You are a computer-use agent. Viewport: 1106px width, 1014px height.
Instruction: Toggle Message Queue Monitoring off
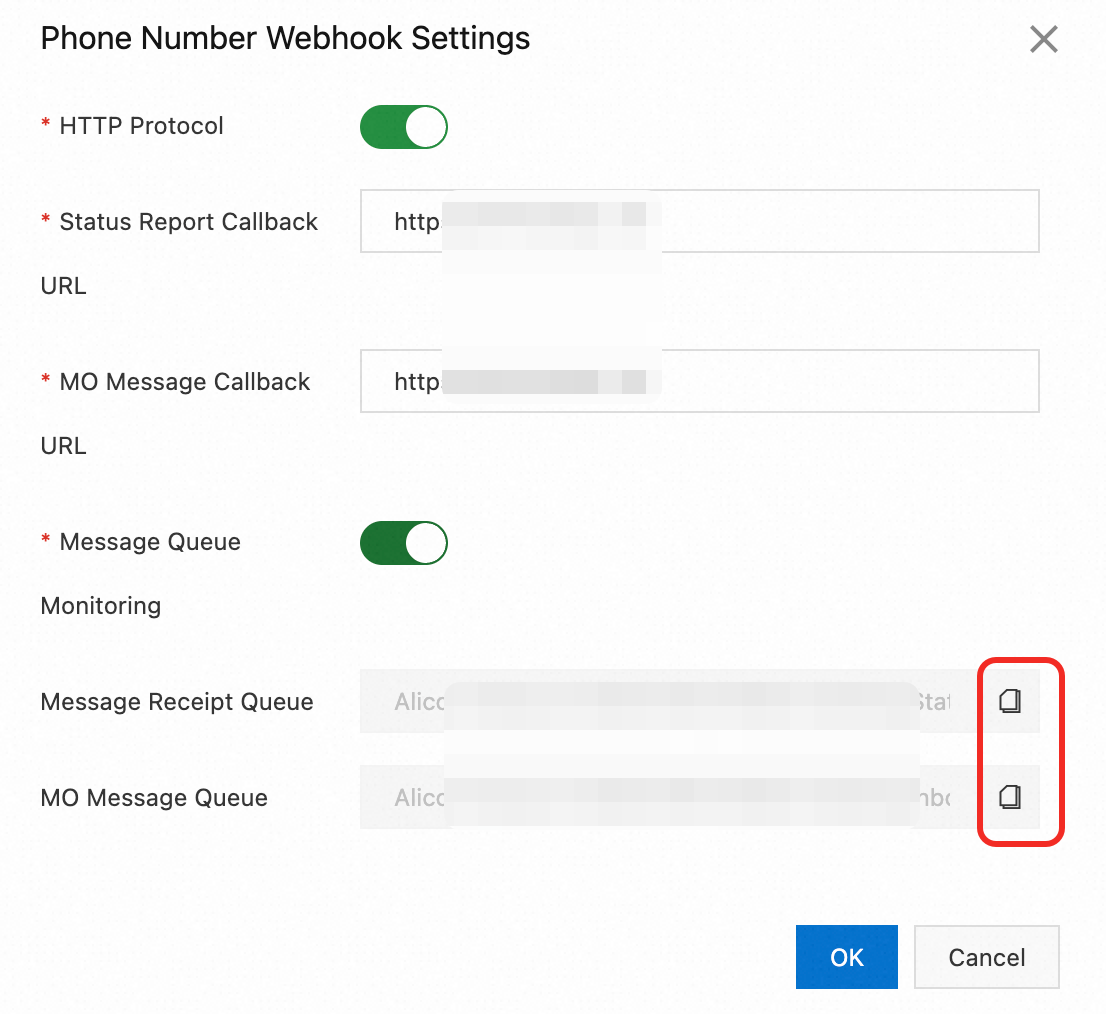pyautogui.click(x=403, y=543)
